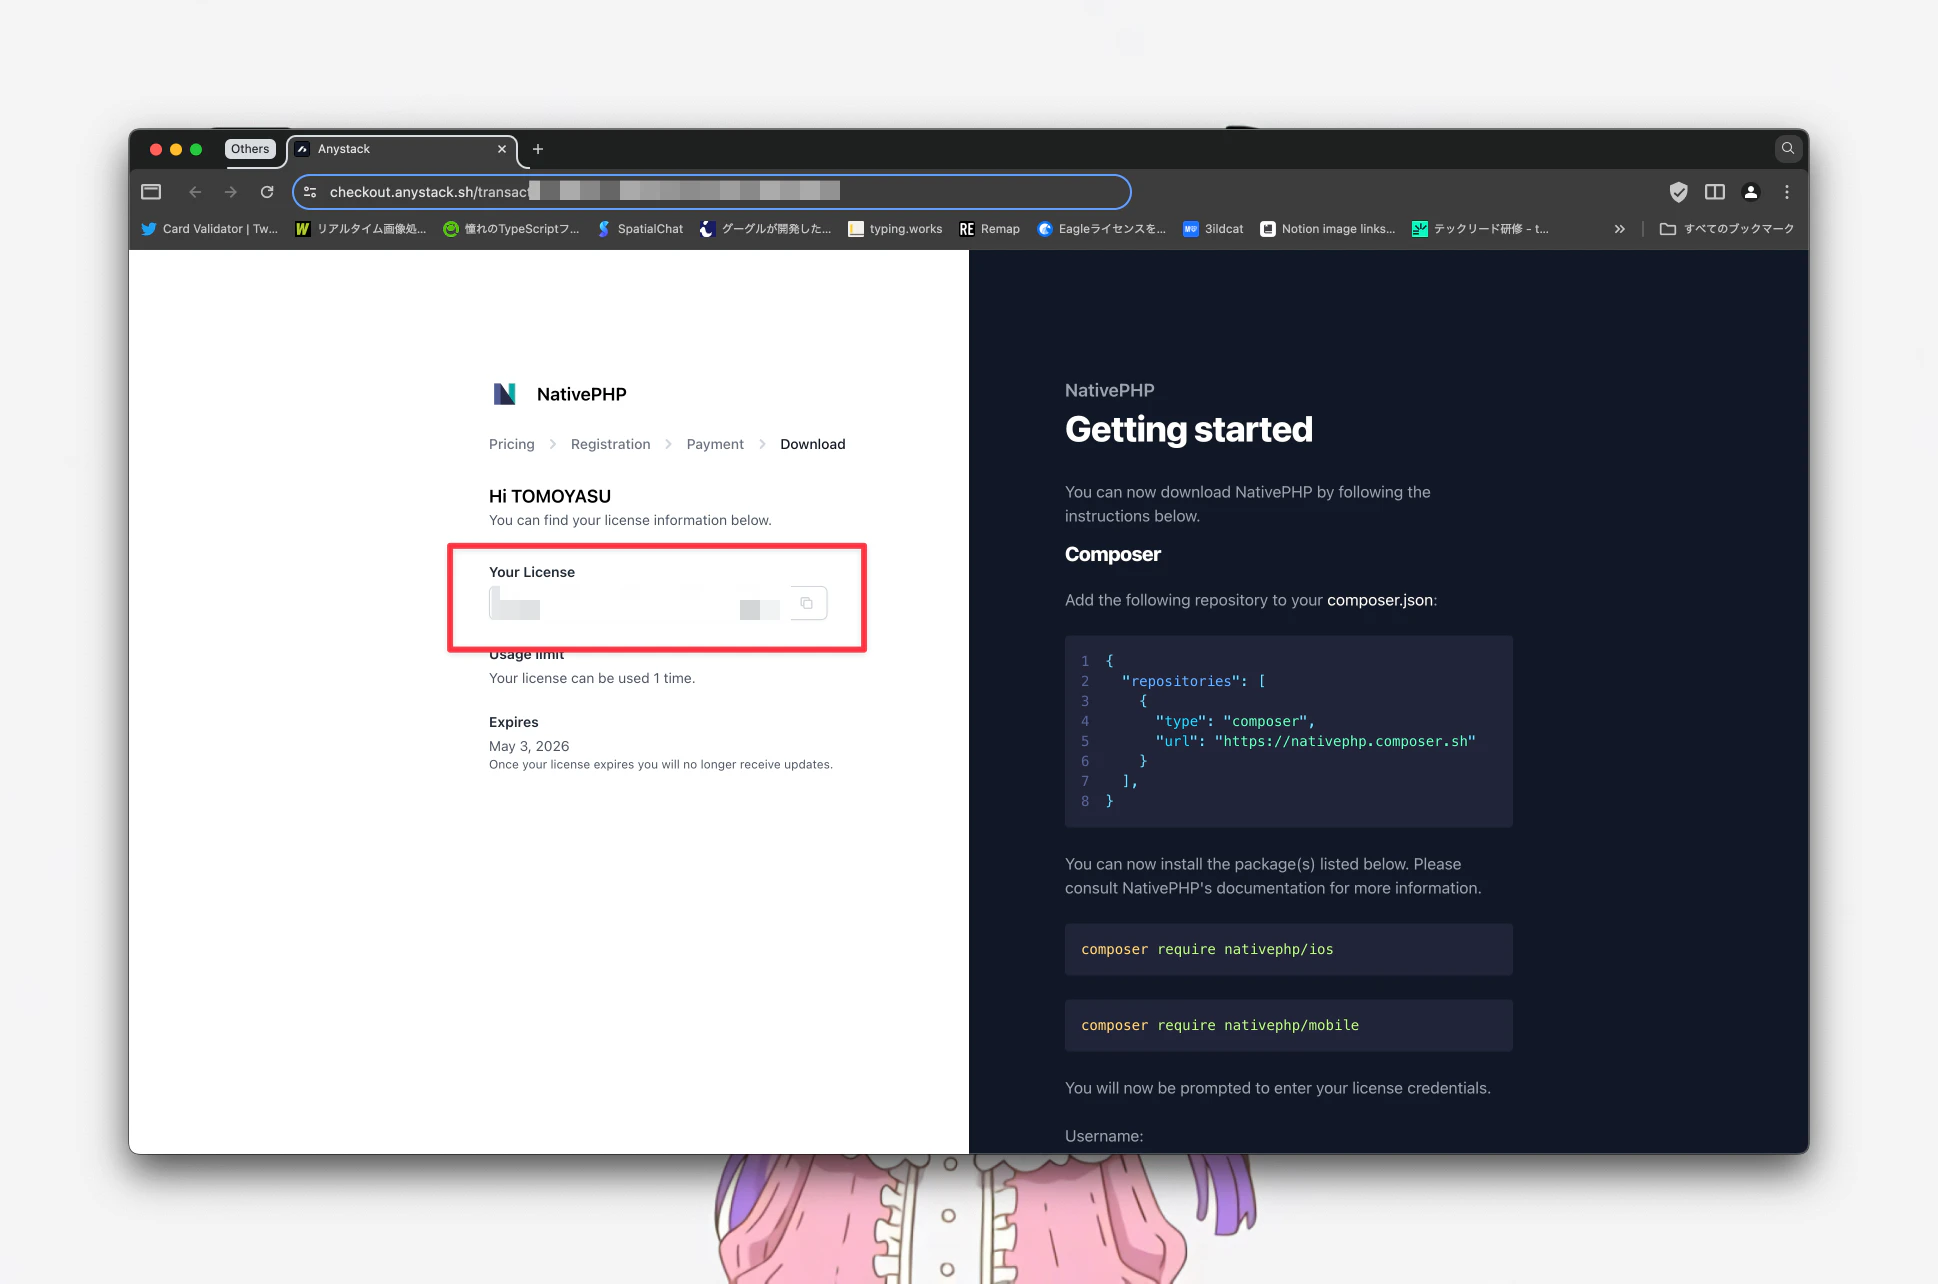This screenshot has height=1284, width=1938.
Task: Open the Remap bookmark
Action: tap(989, 229)
